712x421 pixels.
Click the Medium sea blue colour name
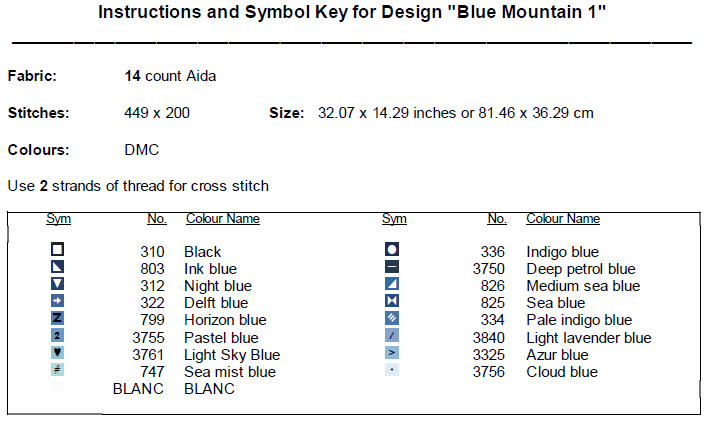tap(583, 286)
